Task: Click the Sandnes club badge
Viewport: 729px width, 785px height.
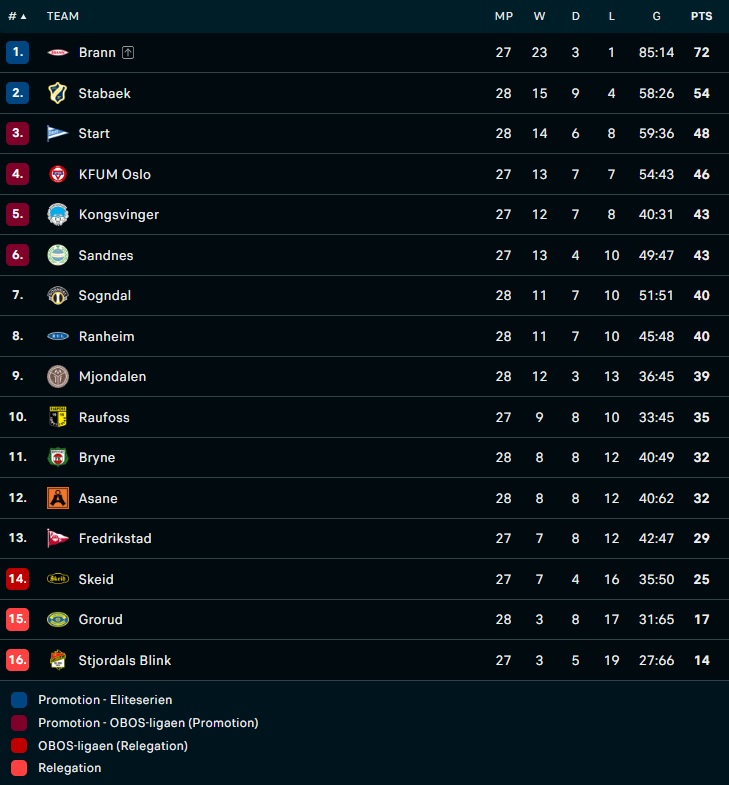Action: click(x=58, y=255)
